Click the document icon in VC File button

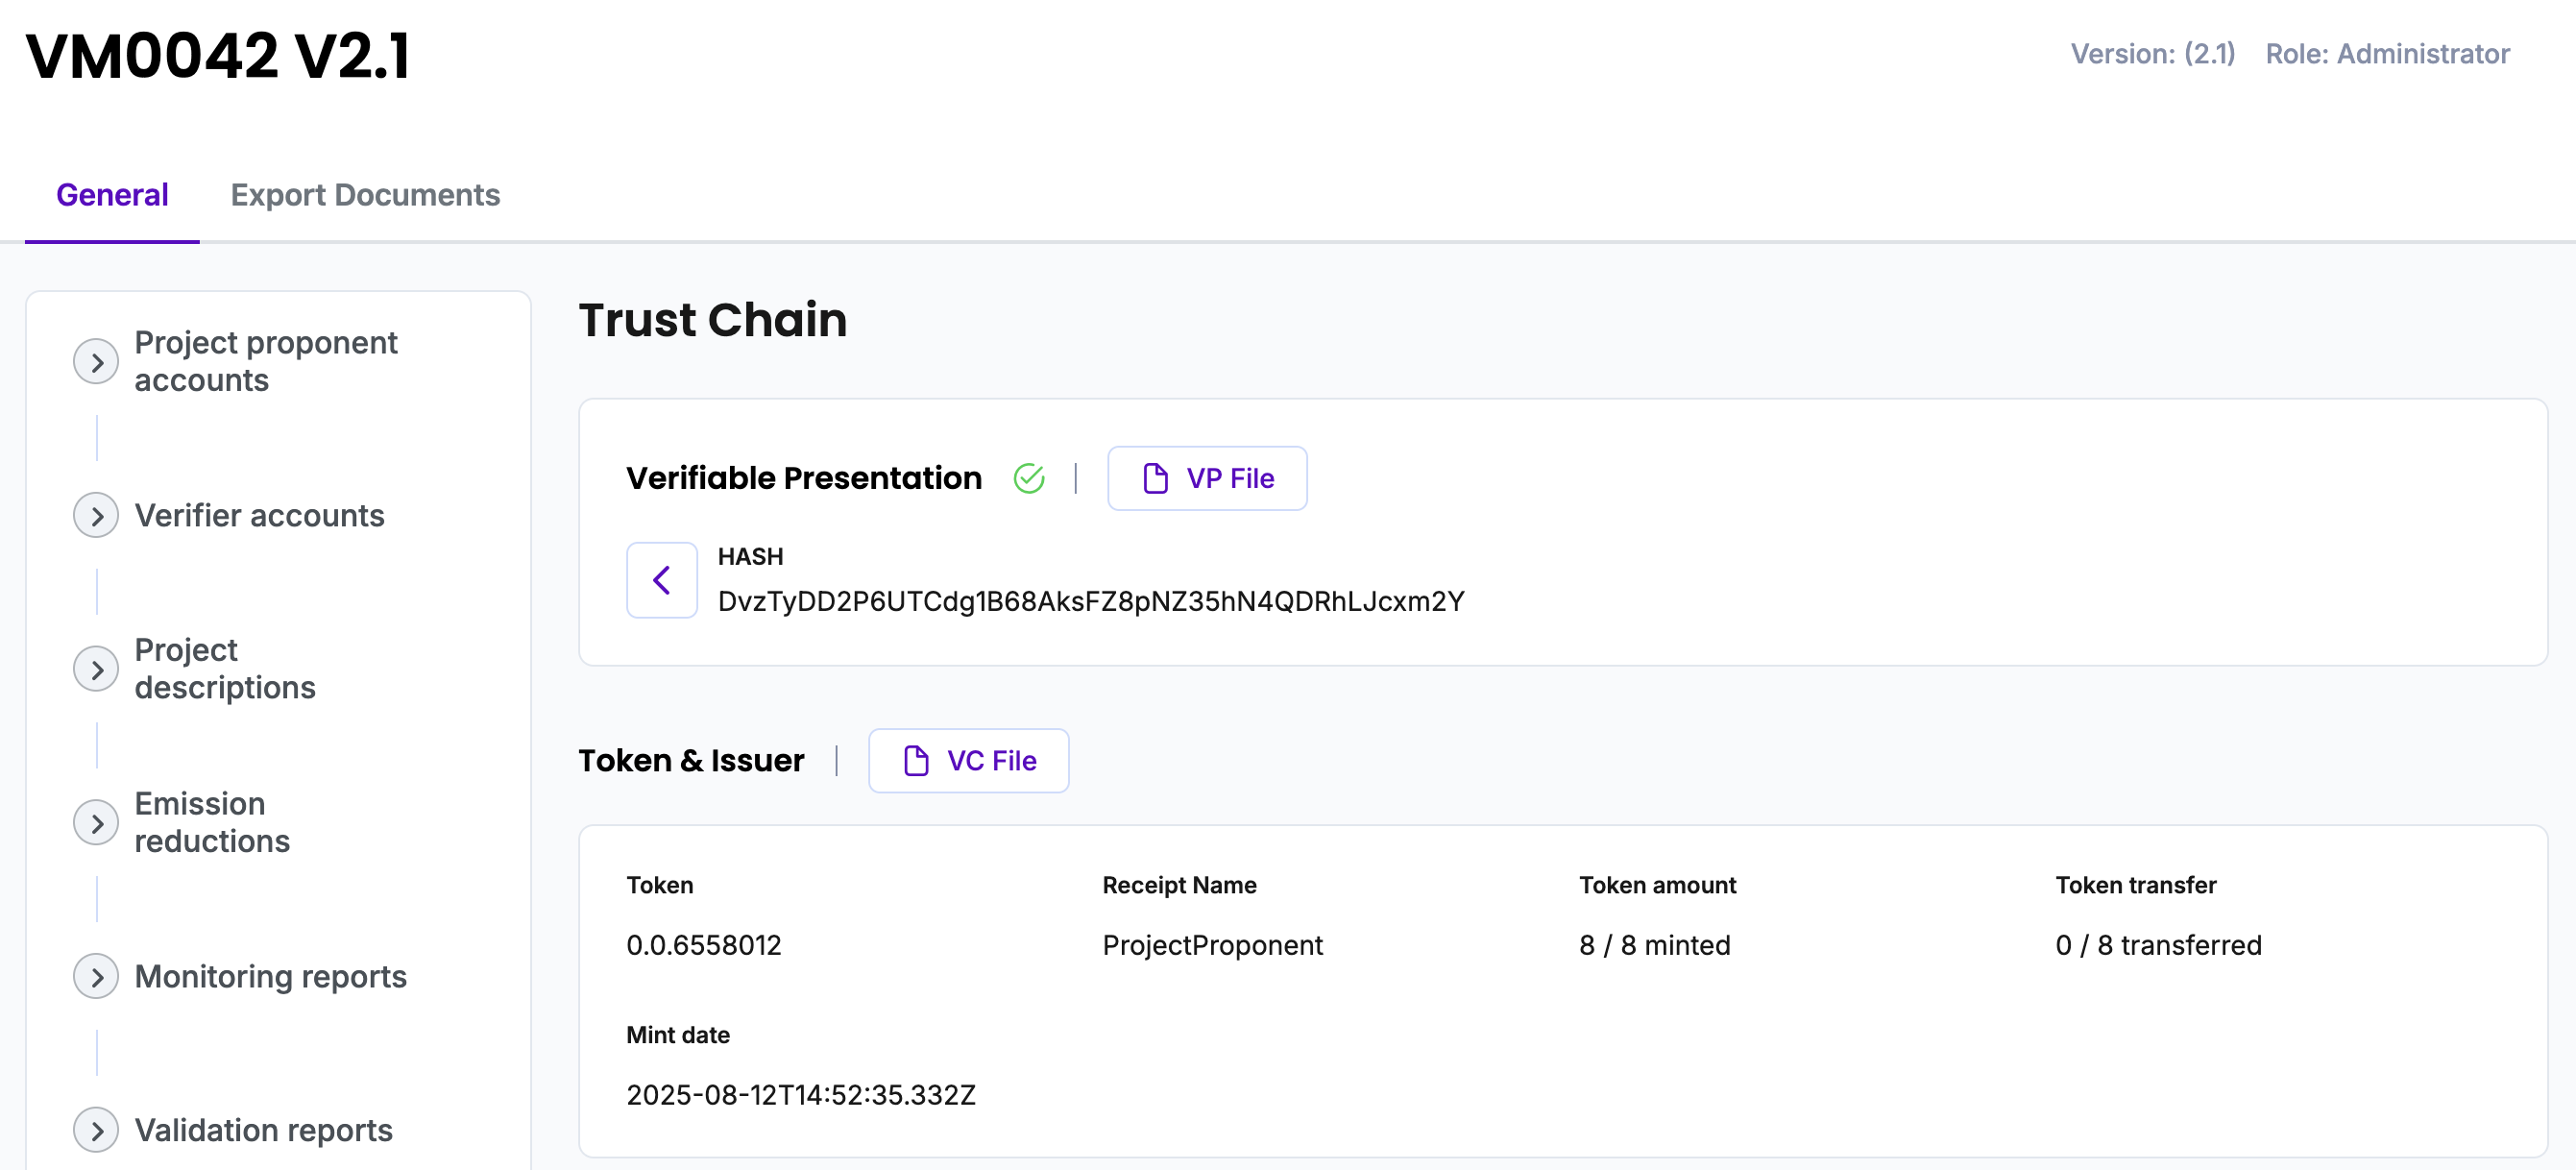coord(915,760)
